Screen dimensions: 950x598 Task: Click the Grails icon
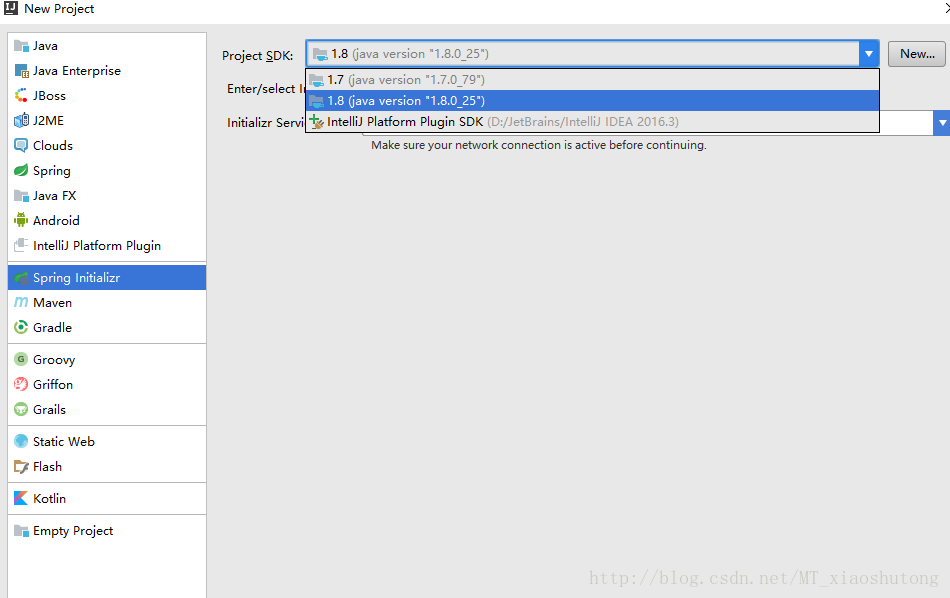click(x=21, y=410)
